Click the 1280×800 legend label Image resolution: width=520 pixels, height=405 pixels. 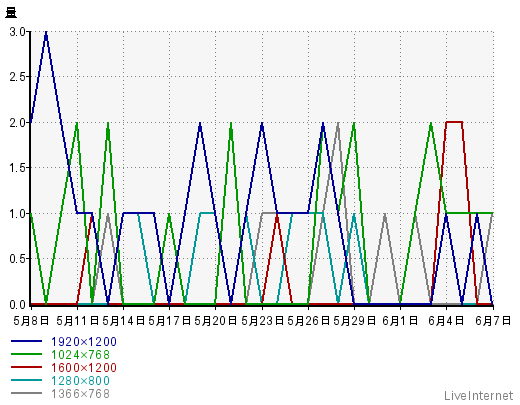tap(80, 381)
